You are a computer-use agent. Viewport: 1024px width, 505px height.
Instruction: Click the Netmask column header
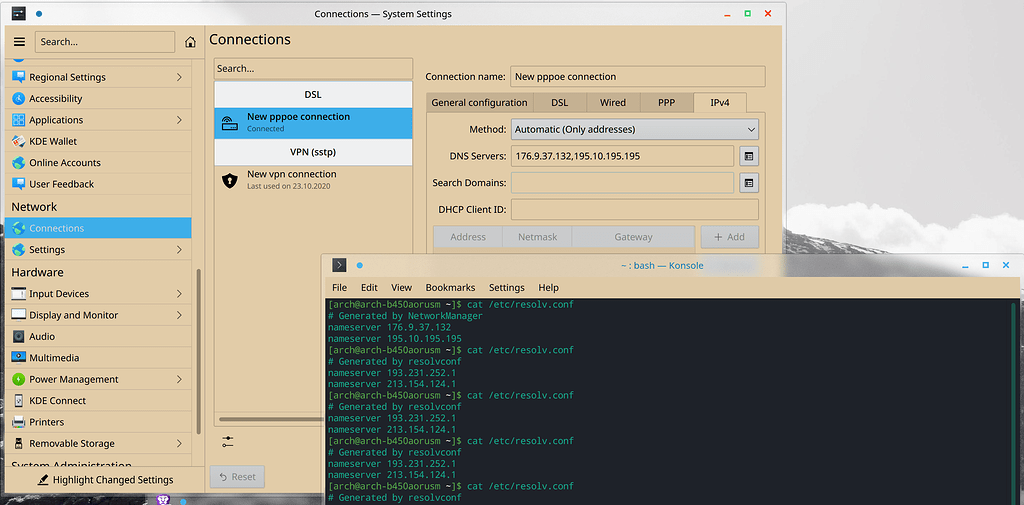point(537,237)
